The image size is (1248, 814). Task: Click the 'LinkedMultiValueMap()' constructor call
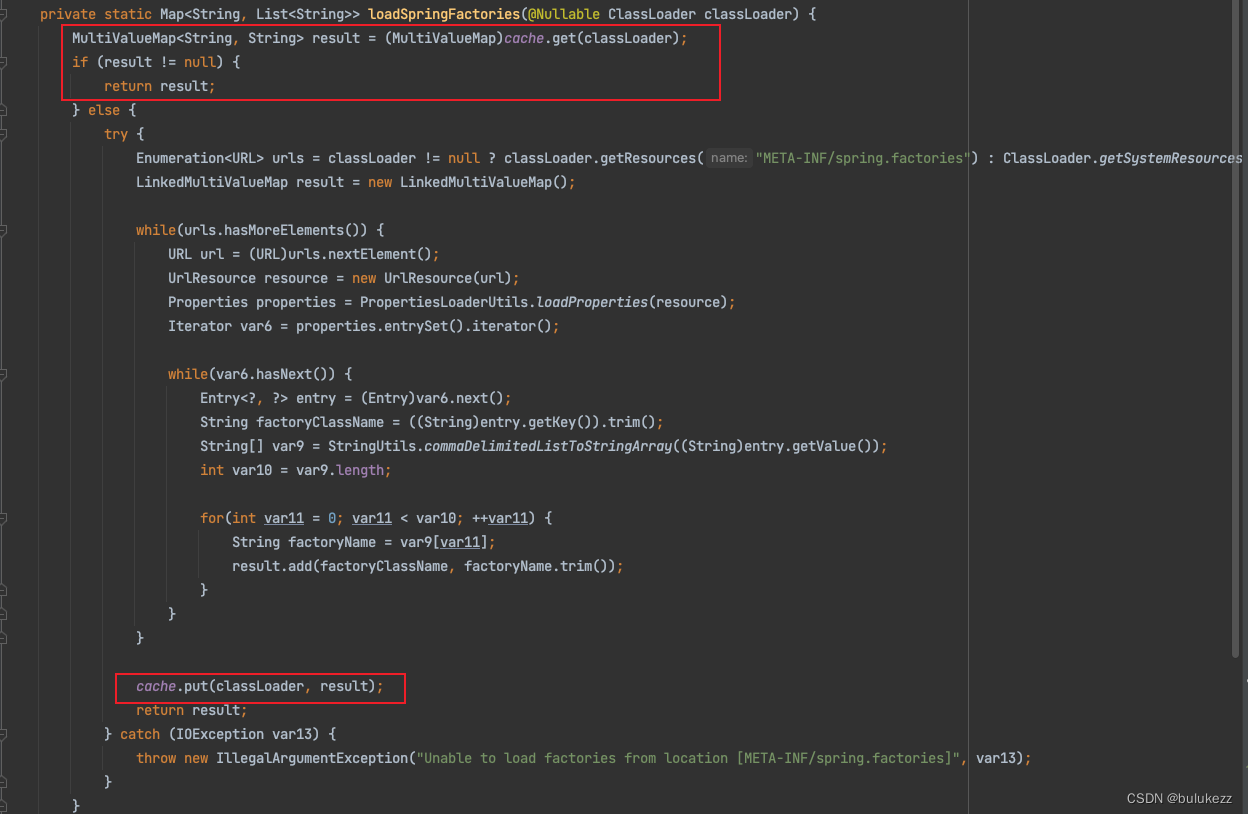[484, 182]
